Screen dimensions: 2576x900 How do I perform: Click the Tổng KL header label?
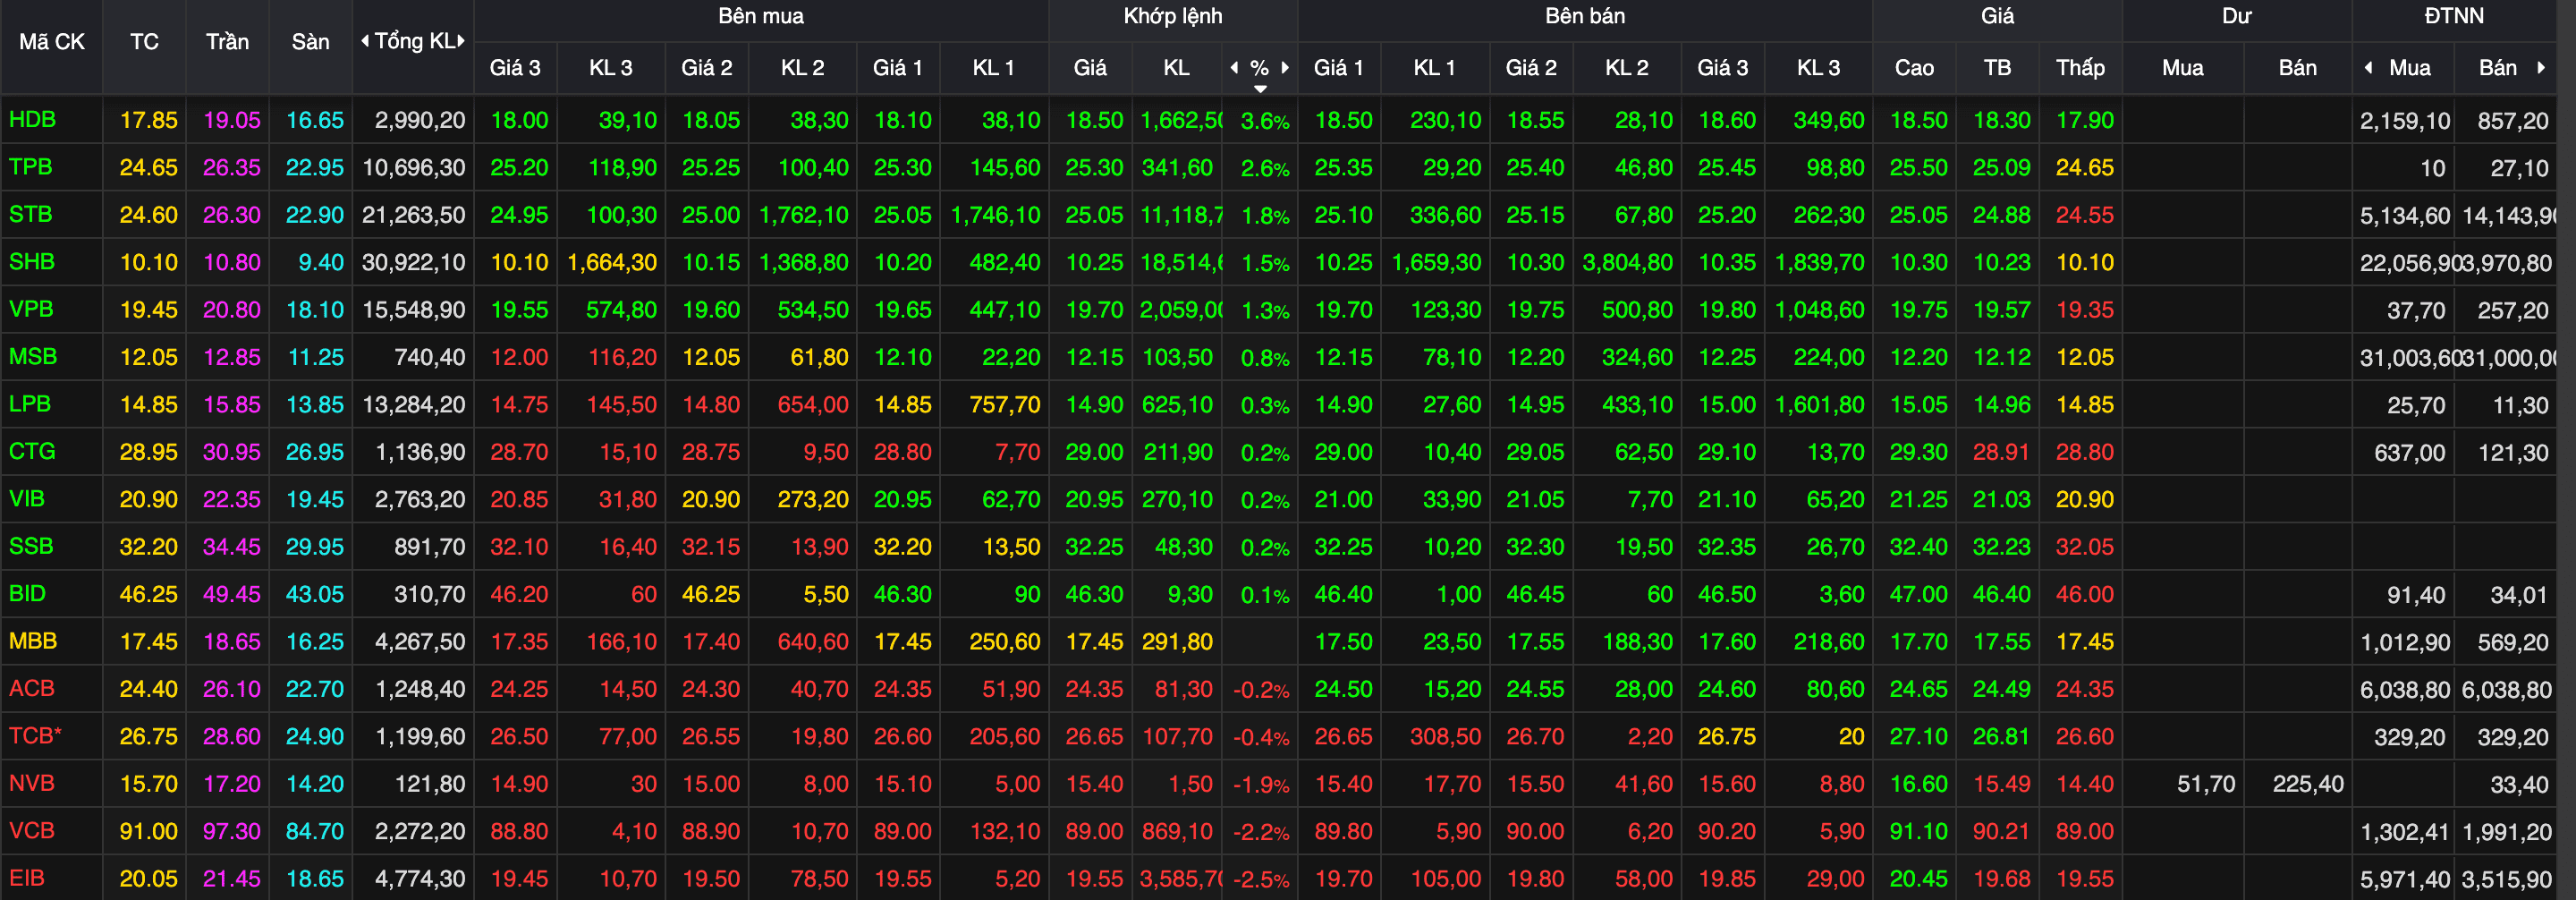414,42
